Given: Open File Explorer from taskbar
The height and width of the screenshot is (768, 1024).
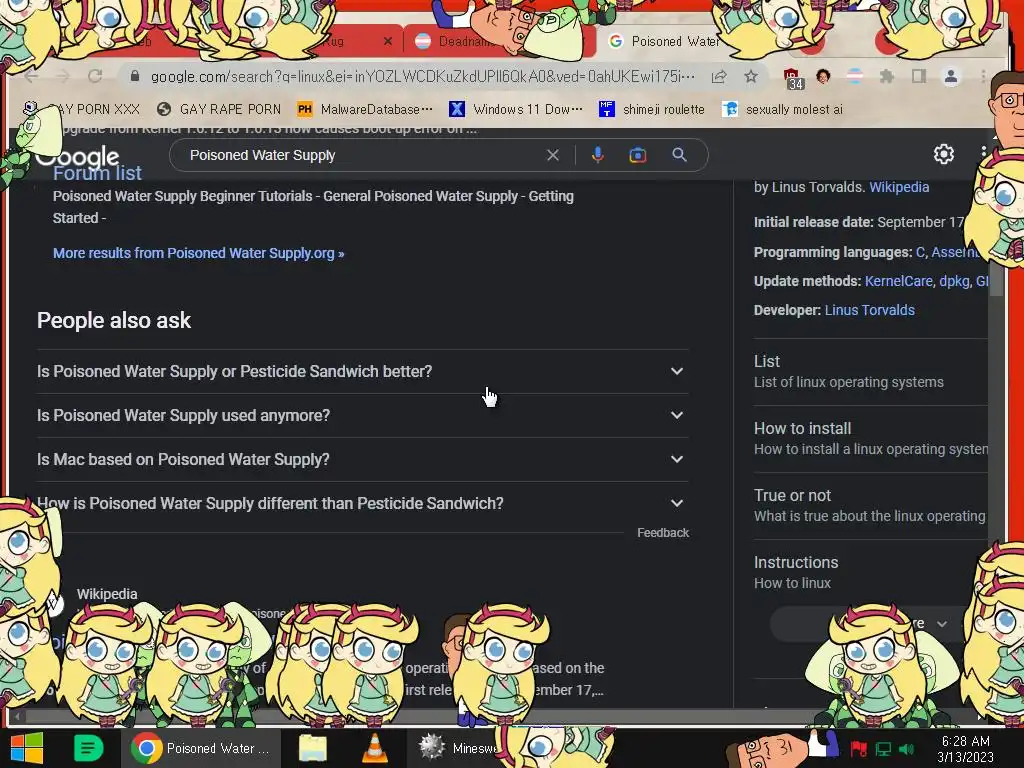Looking at the screenshot, I should pyautogui.click(x=313, y=748).
